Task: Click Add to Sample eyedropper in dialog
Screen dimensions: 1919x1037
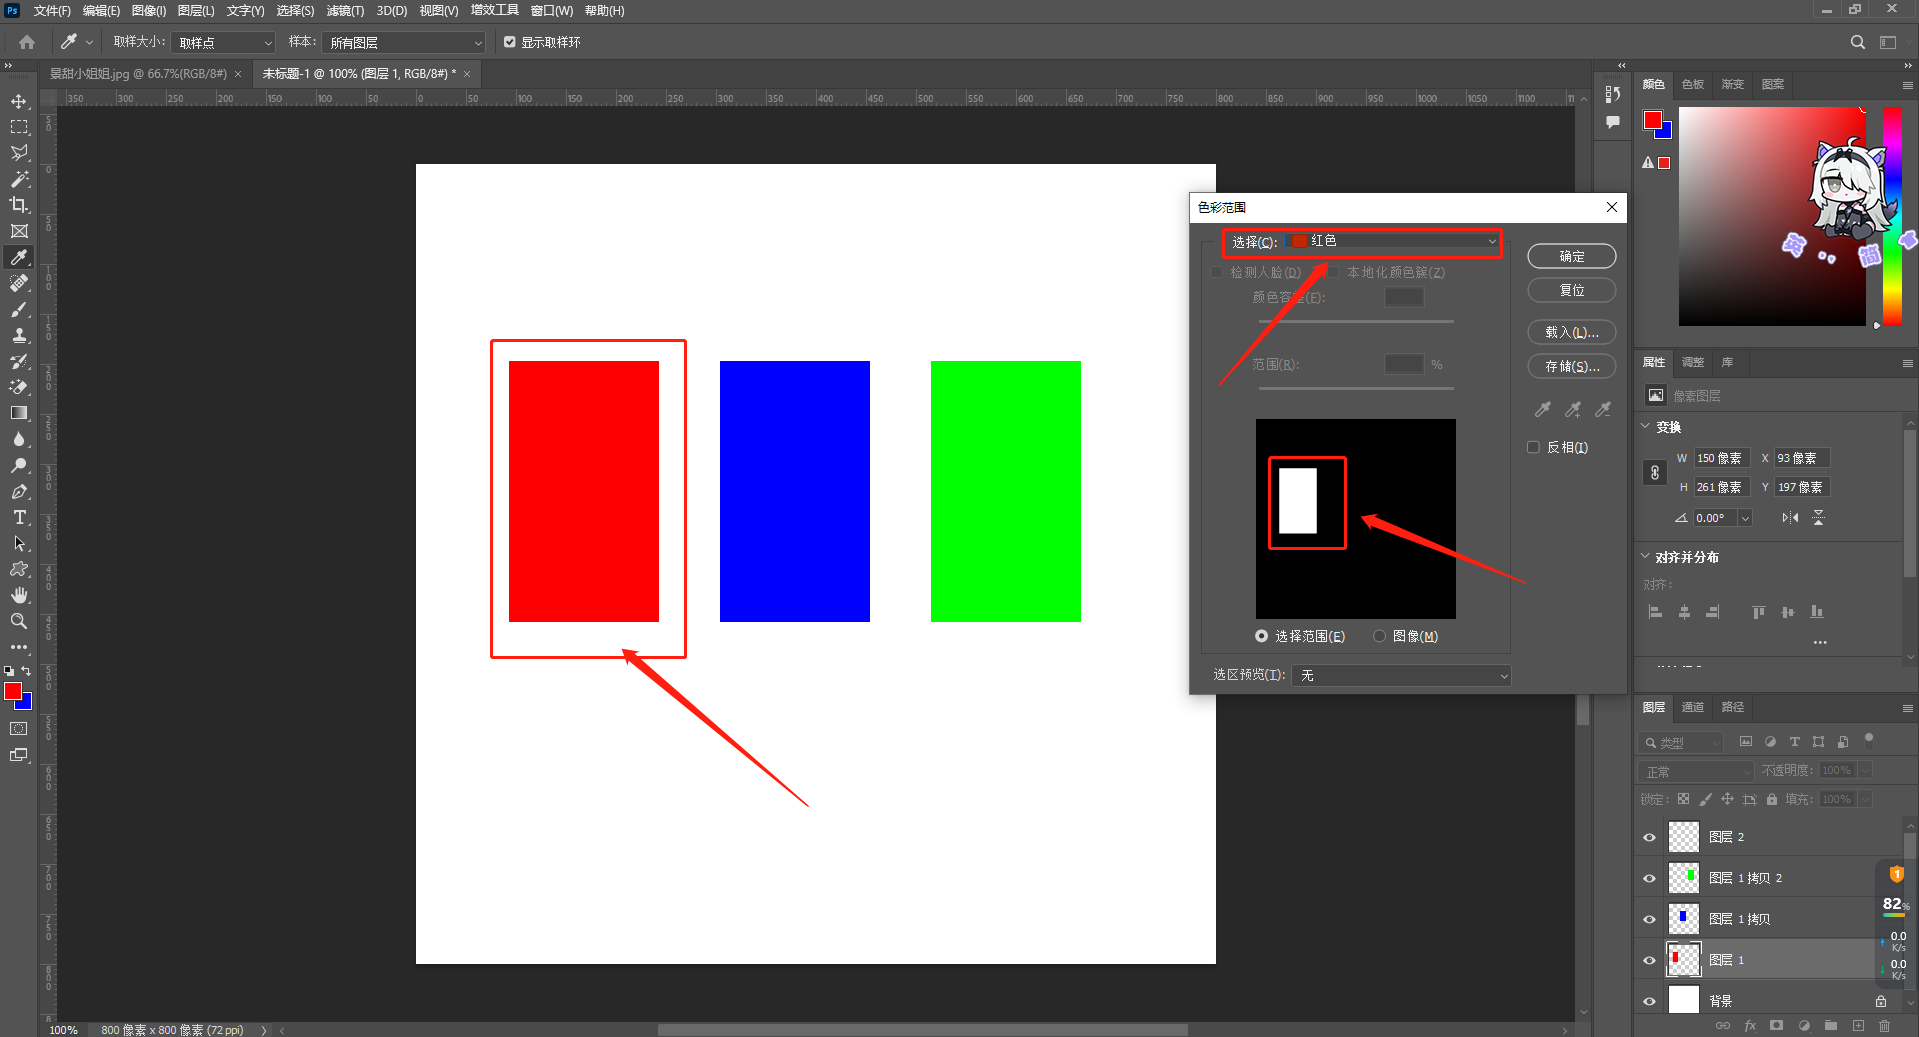Action: click(1573, 409)
